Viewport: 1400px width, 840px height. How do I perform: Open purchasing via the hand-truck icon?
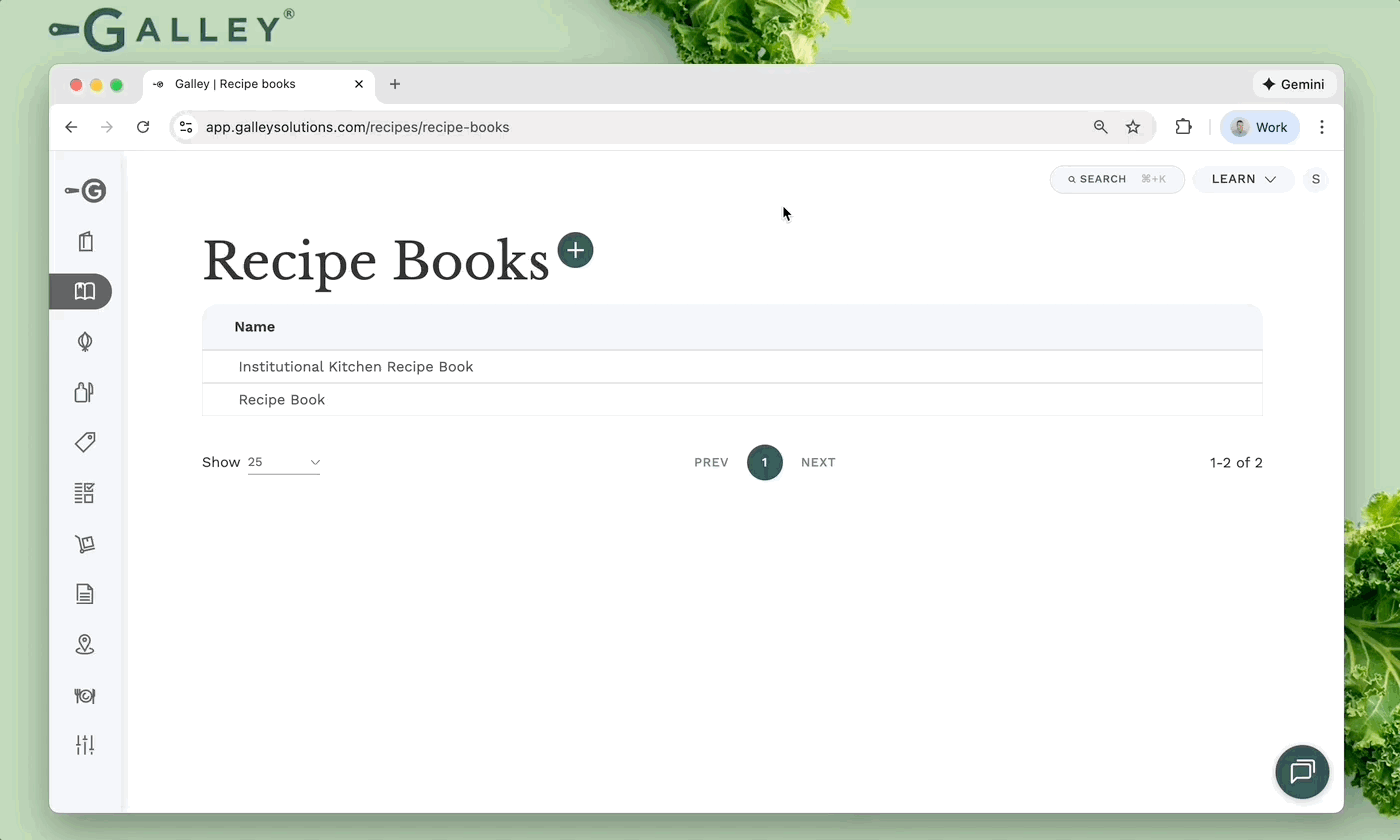pyautogui.click(x=85, y=543)
